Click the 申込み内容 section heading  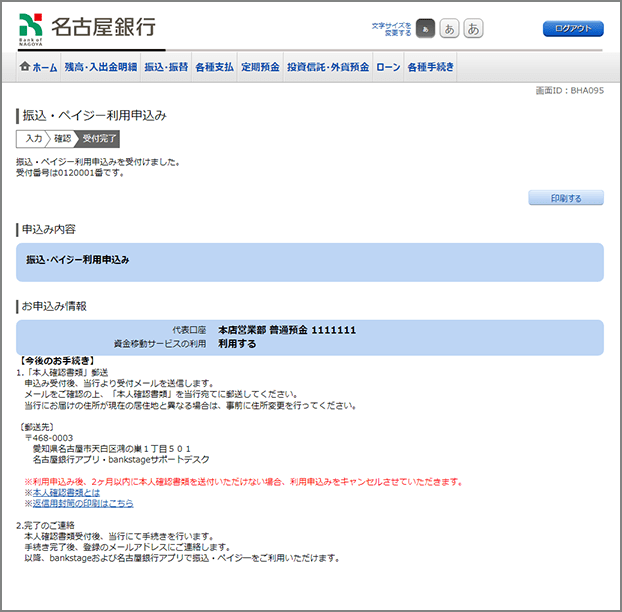[x=48, y=229]
